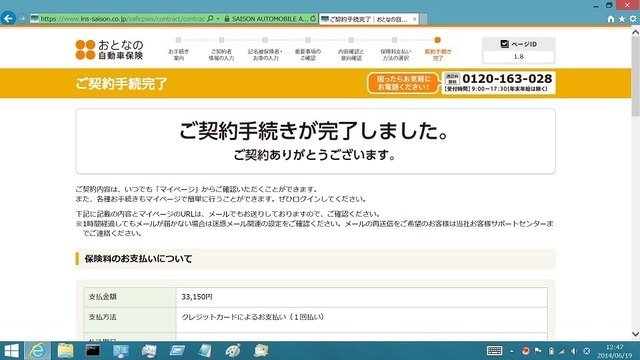
Task: Click the 困ったらお気軽にお電話ください button
Action: (x=403, y=83)
